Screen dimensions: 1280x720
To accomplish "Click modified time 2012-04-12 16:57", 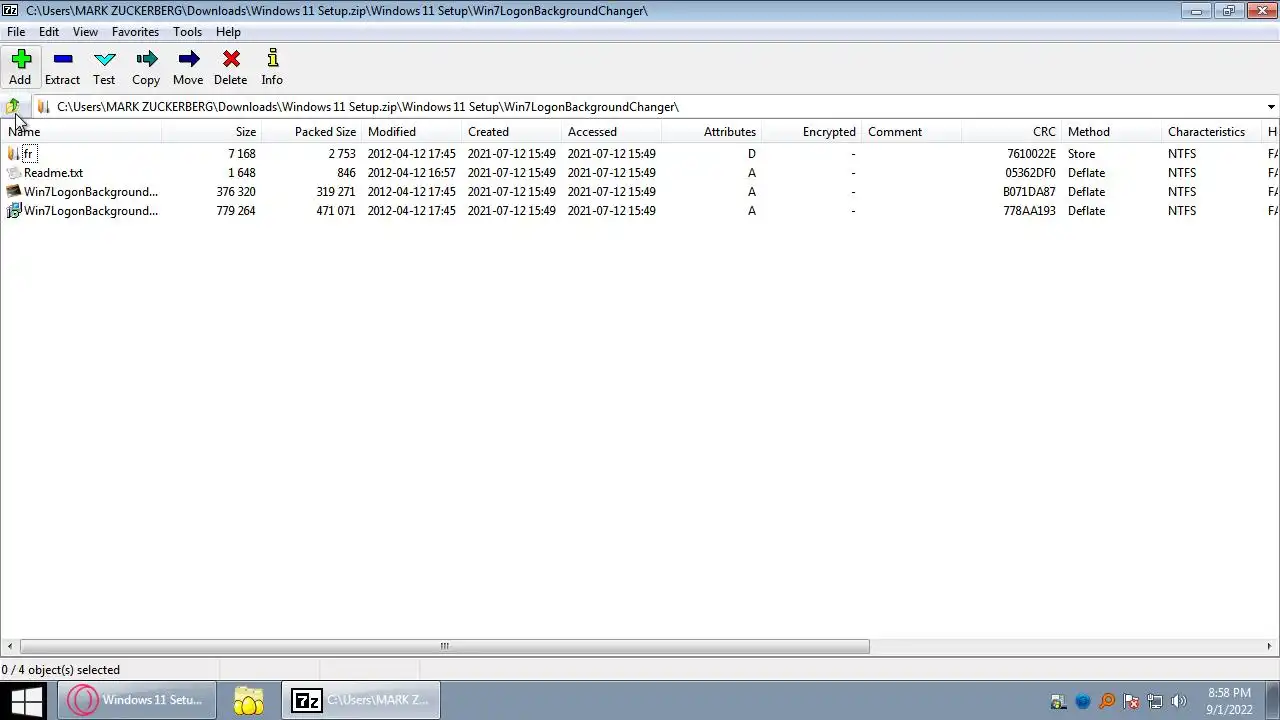I will tap(411, 173).
